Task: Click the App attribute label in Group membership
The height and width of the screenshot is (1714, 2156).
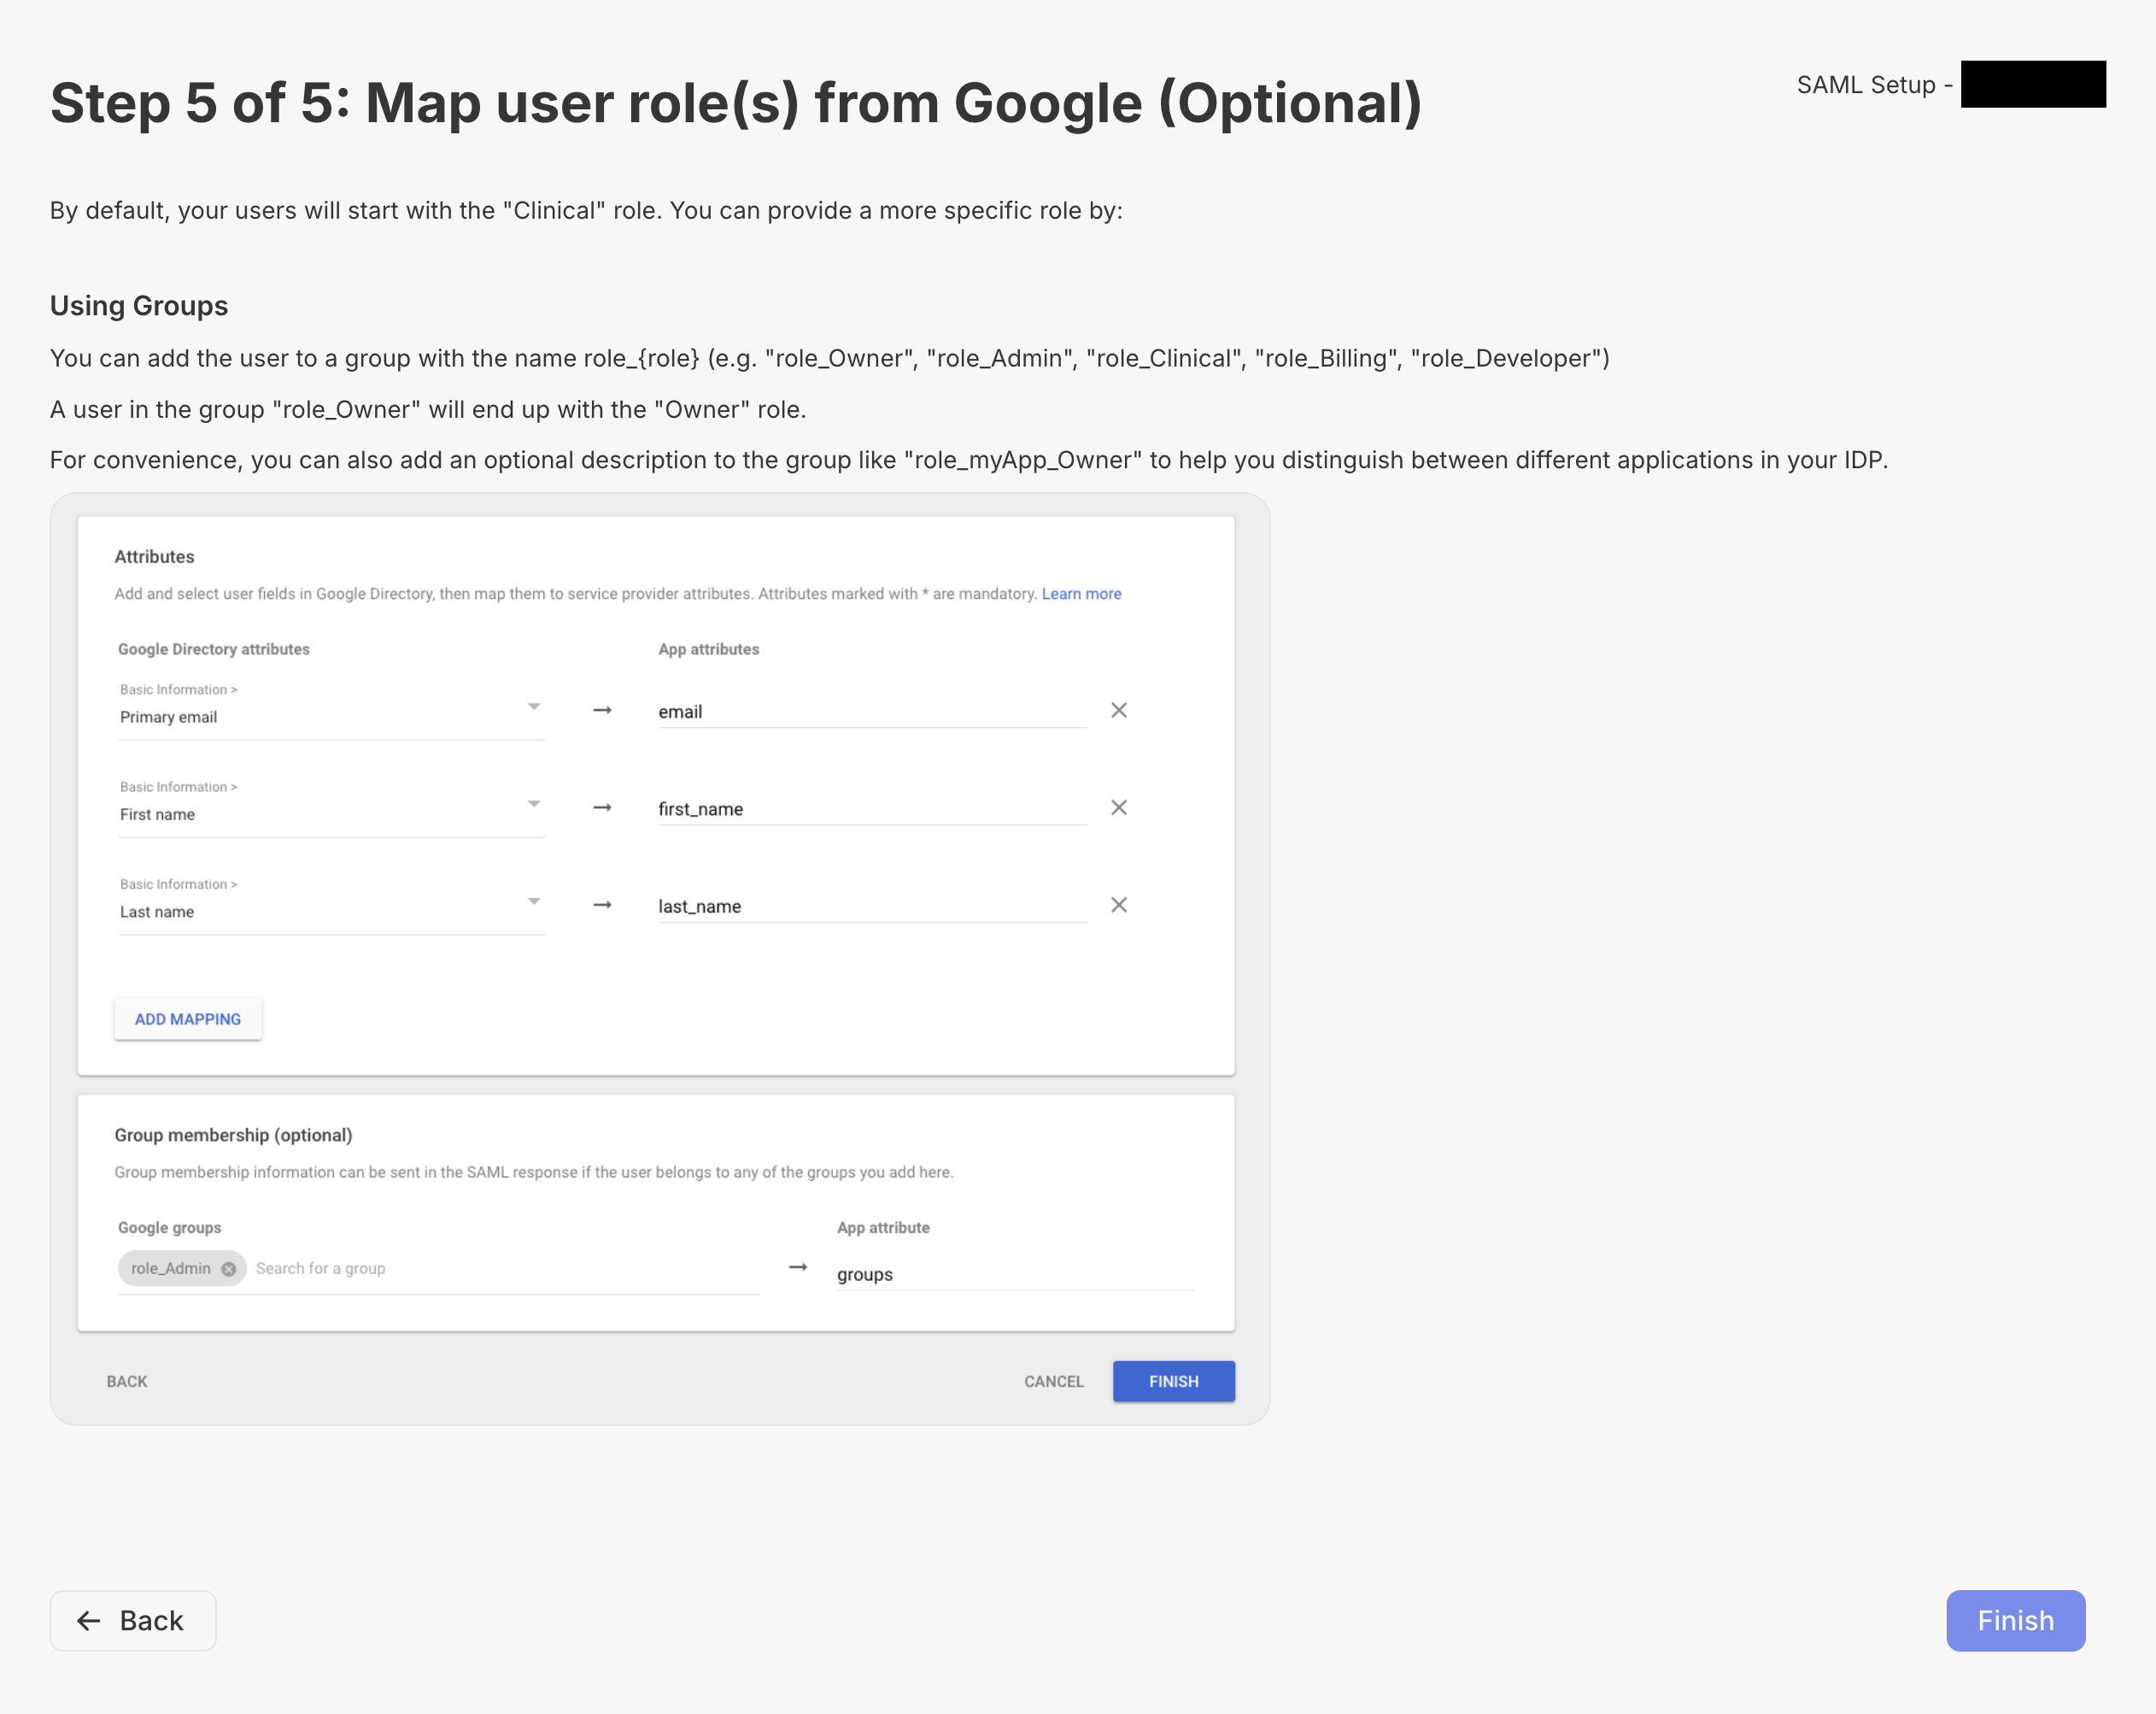Action: (x=883, y=1227)
